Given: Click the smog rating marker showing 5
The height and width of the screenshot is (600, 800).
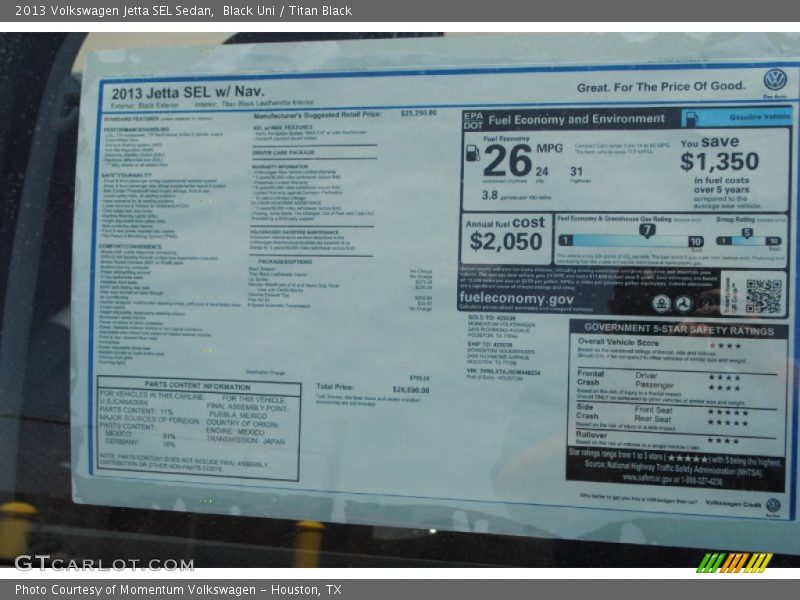Looking at the screenshot, I should 746,233.
